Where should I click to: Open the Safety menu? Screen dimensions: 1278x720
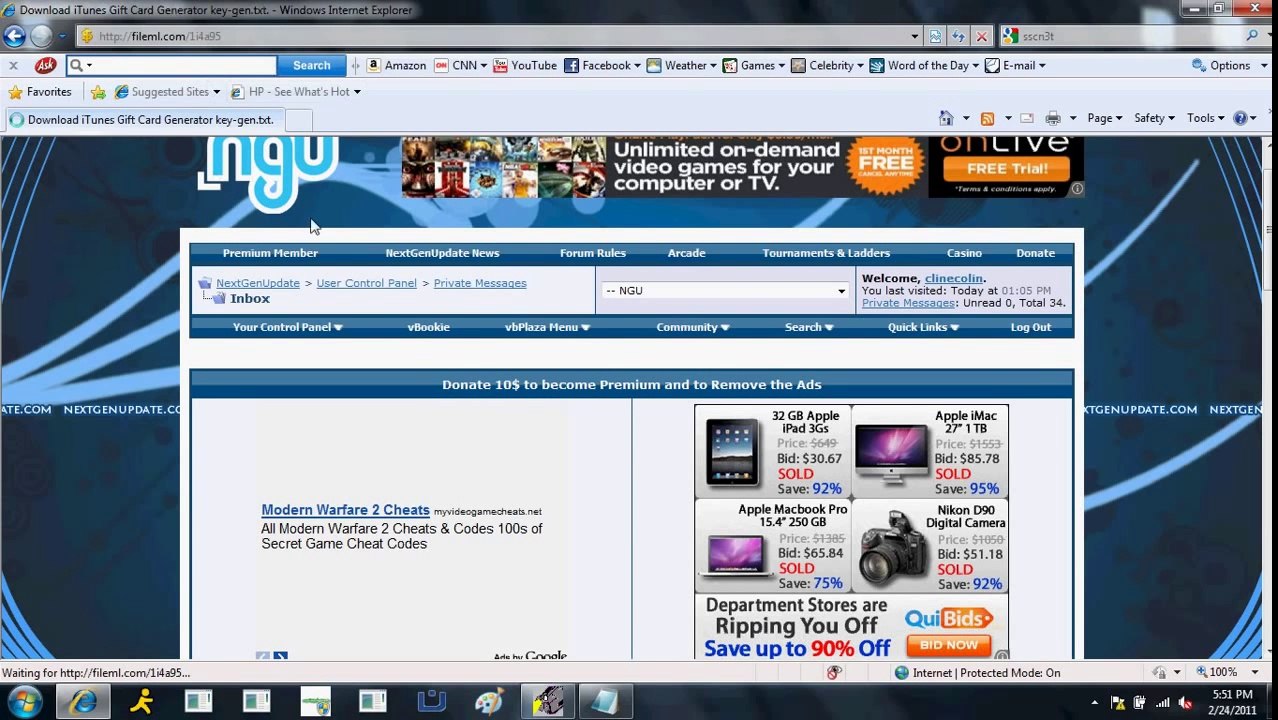click(x=1154, y=118)
